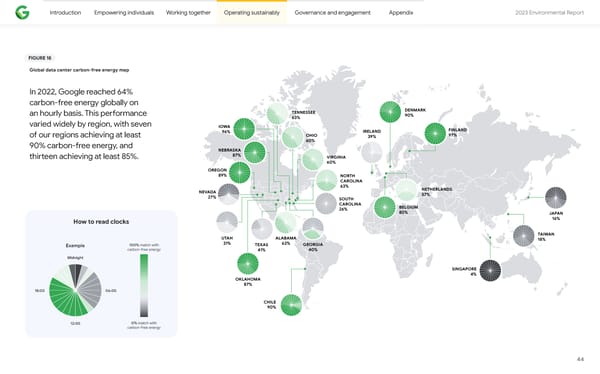Click the Nevada clock icon
Screen dimensions: 600x374
click(x=228, y=194)
